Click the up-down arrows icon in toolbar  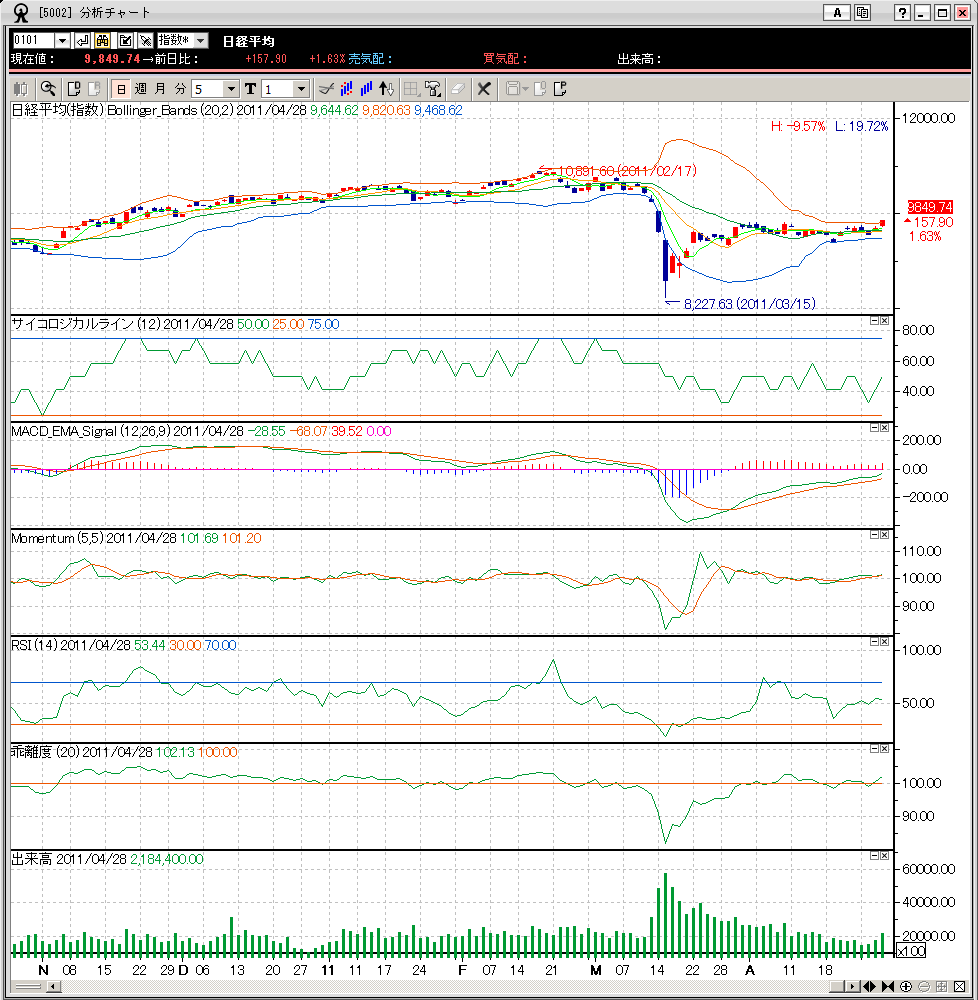point(387,88)
